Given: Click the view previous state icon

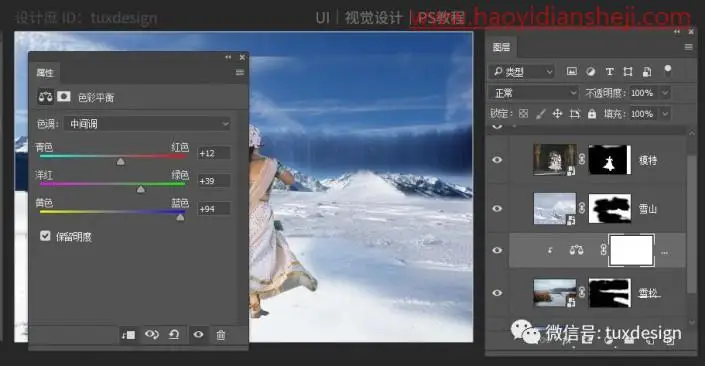Looking at the screenshot, I should pos(152,335).
